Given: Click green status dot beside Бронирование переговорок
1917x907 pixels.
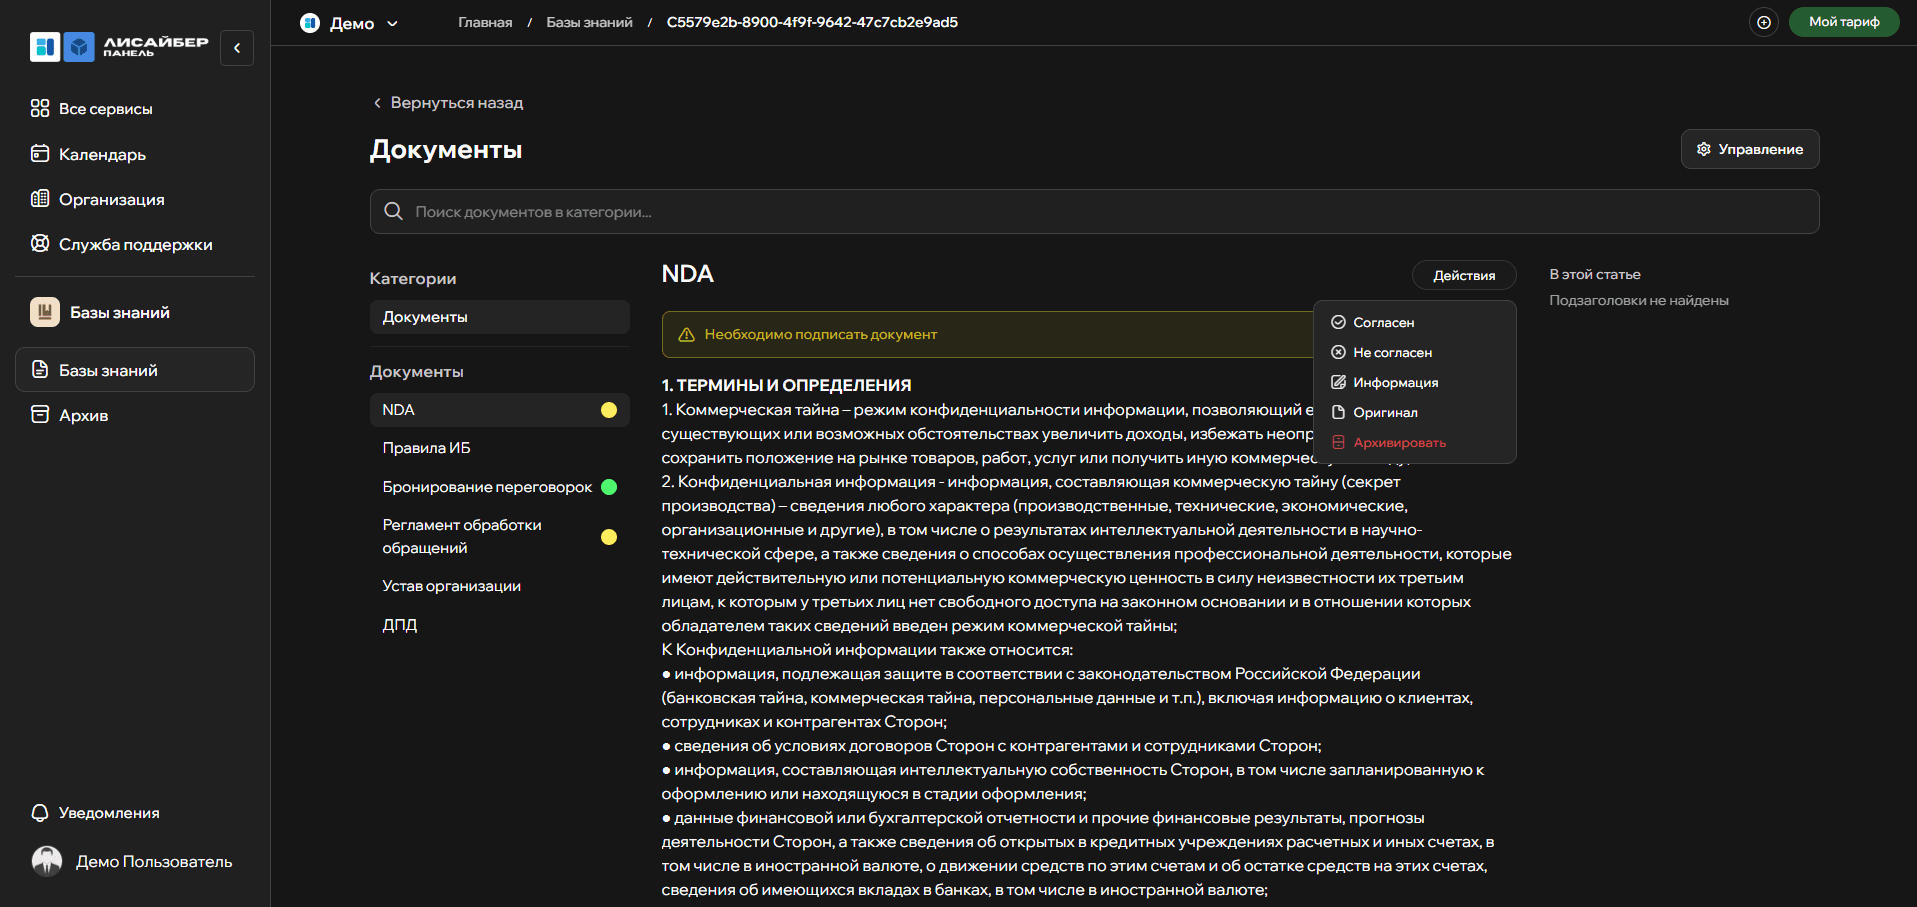Looking at the screenshot, I should coord(609,487).
